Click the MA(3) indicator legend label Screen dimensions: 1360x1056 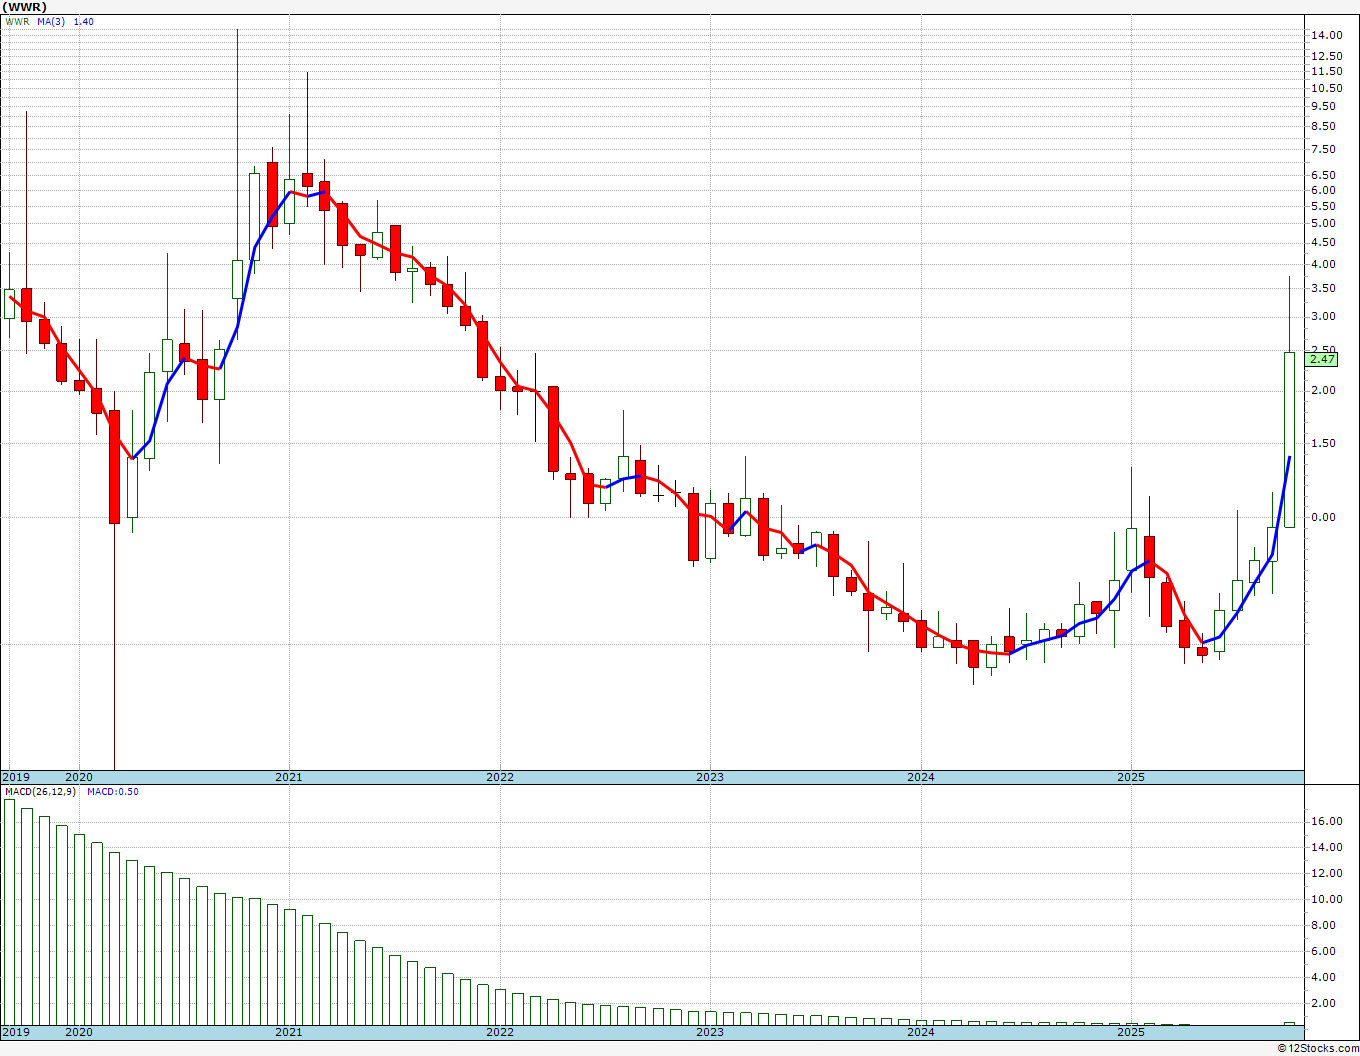coord(51,21)
